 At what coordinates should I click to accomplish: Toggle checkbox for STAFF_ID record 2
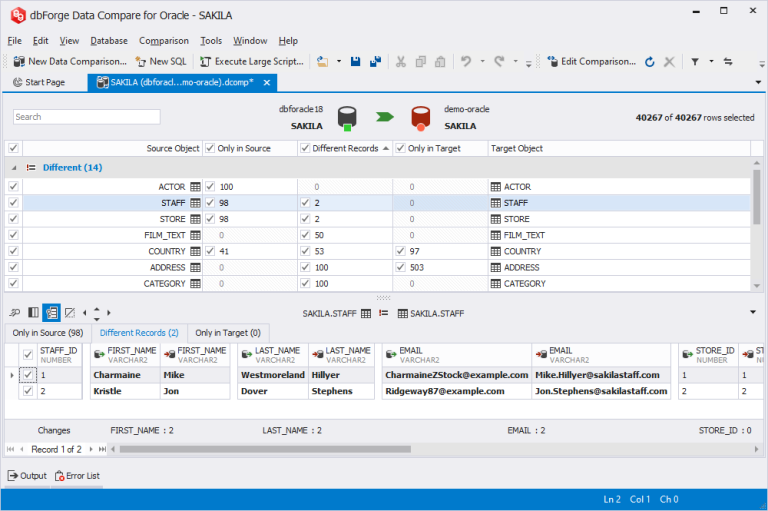(28, 391)
